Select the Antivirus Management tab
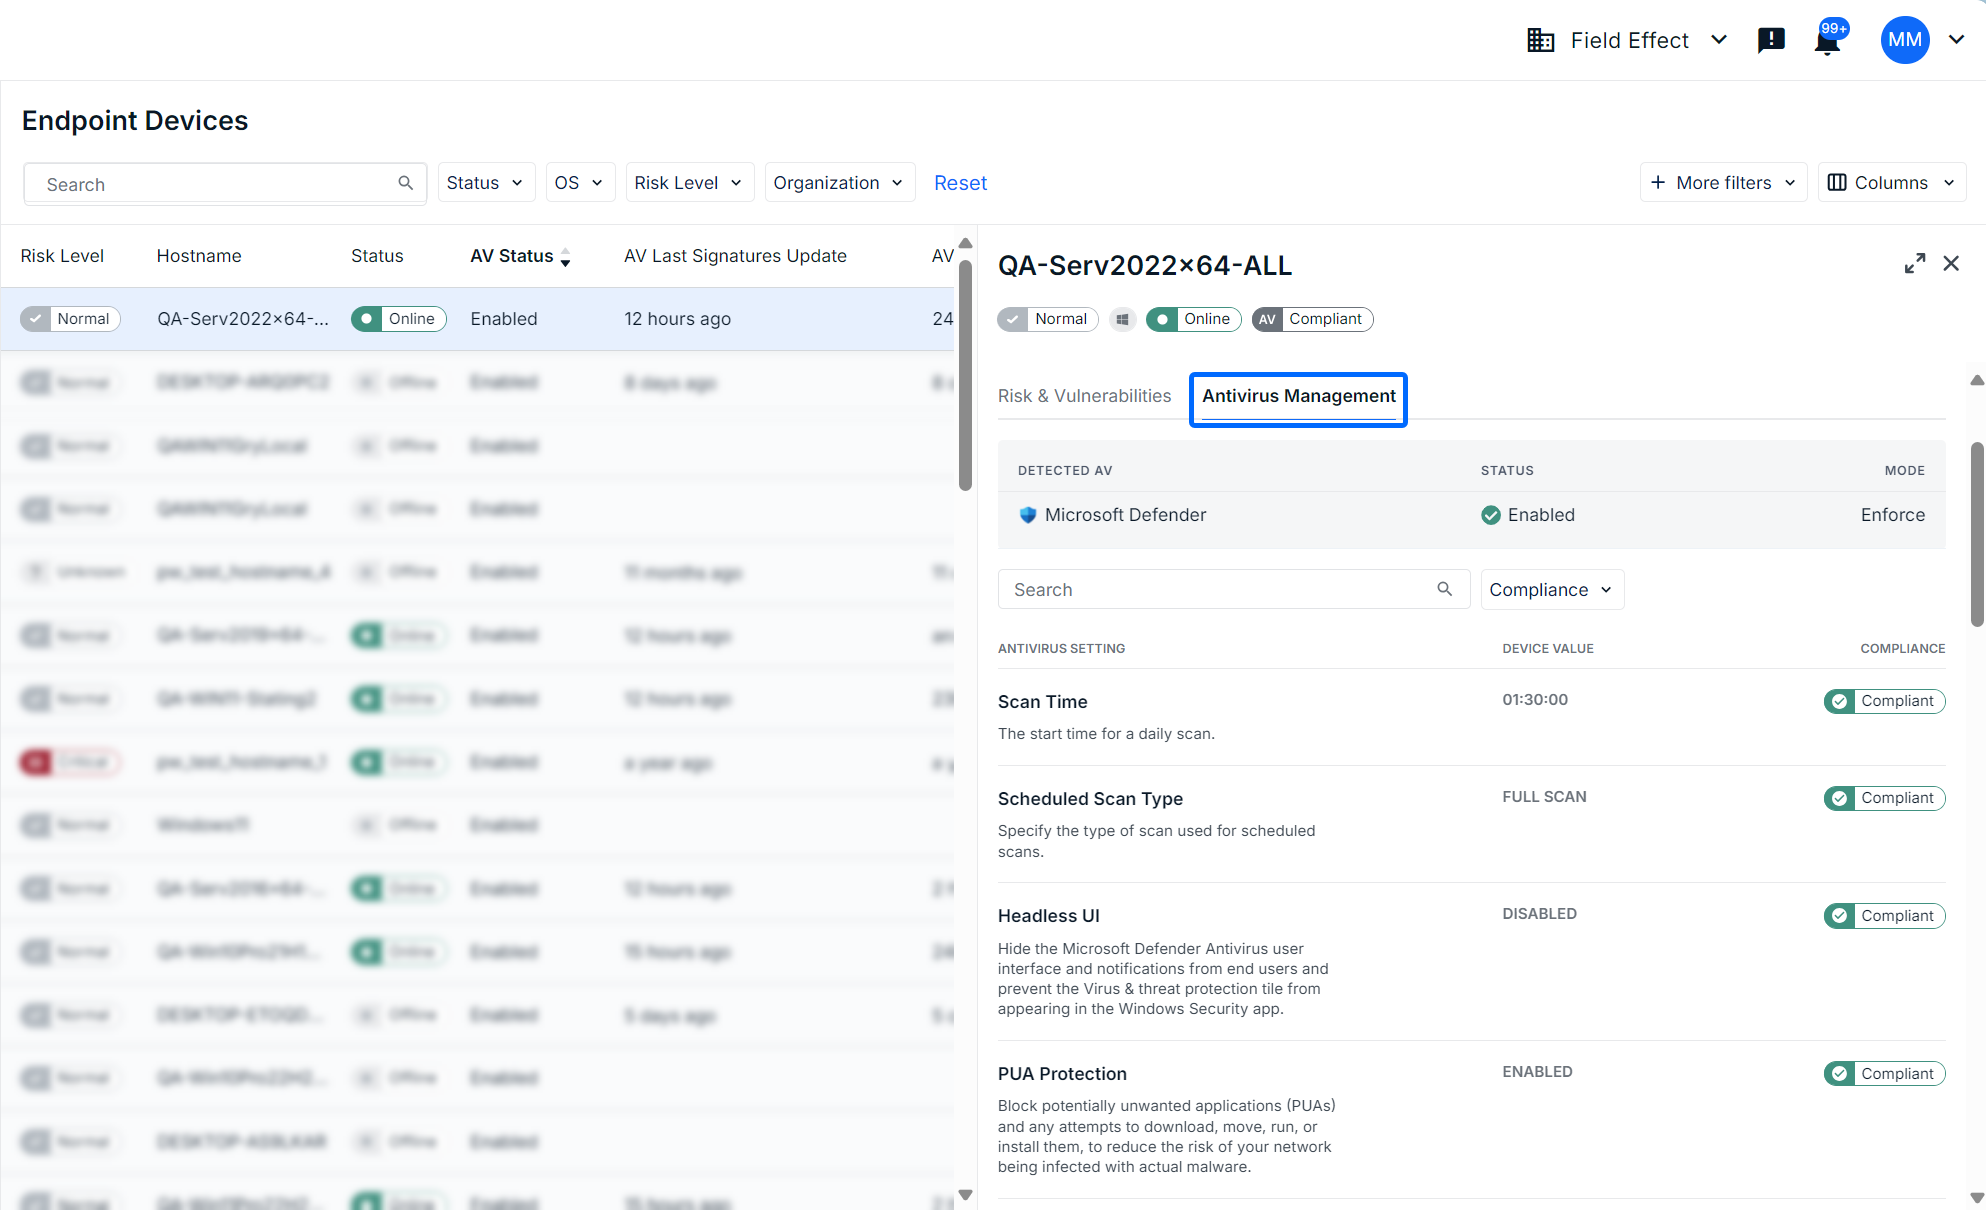 1298,396
